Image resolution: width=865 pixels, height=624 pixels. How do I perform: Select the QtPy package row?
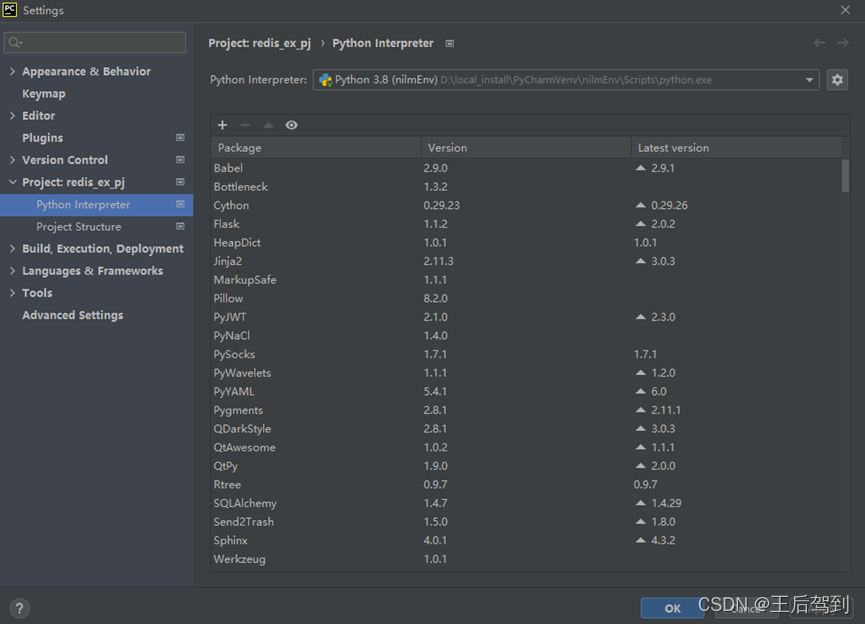click(x=527, y=466)
